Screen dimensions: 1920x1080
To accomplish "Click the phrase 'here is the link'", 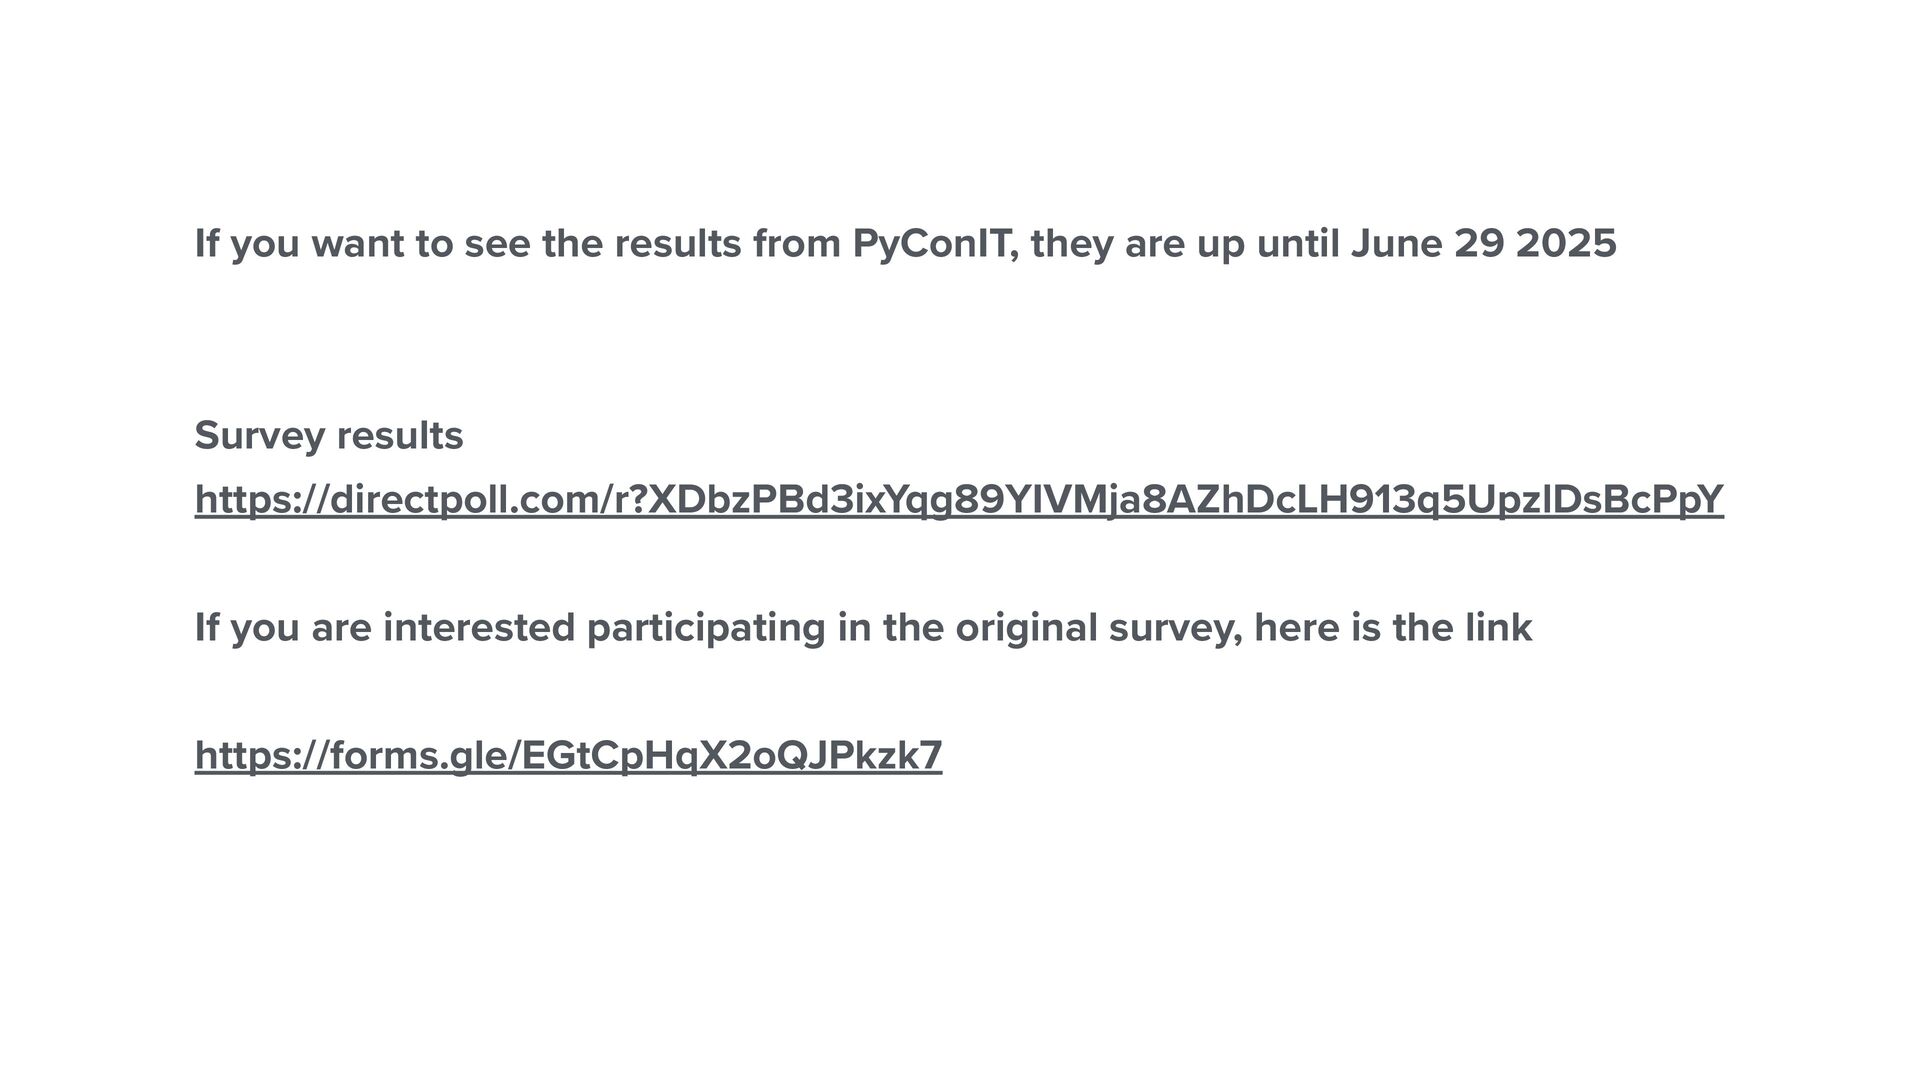I will coord(1392,627).
